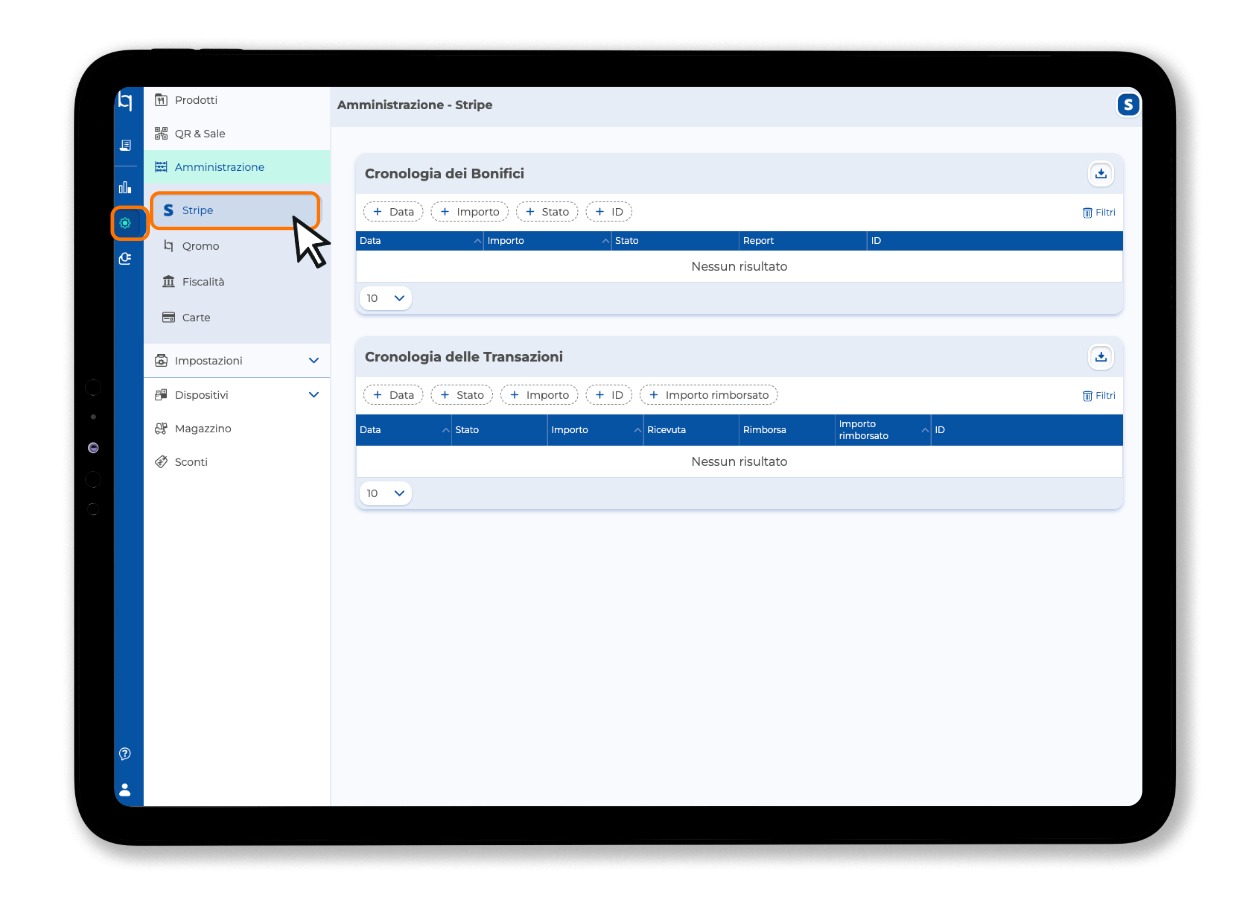1250x920 pixels.
Task: Open page size dropdown under Transazioni table
Action: 386,493
